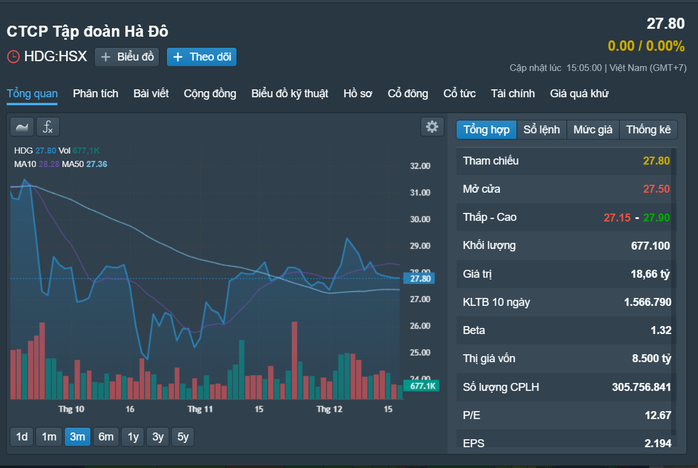Open the Giá quá khứ tab
698x468 pixels.
coord(579,94)
